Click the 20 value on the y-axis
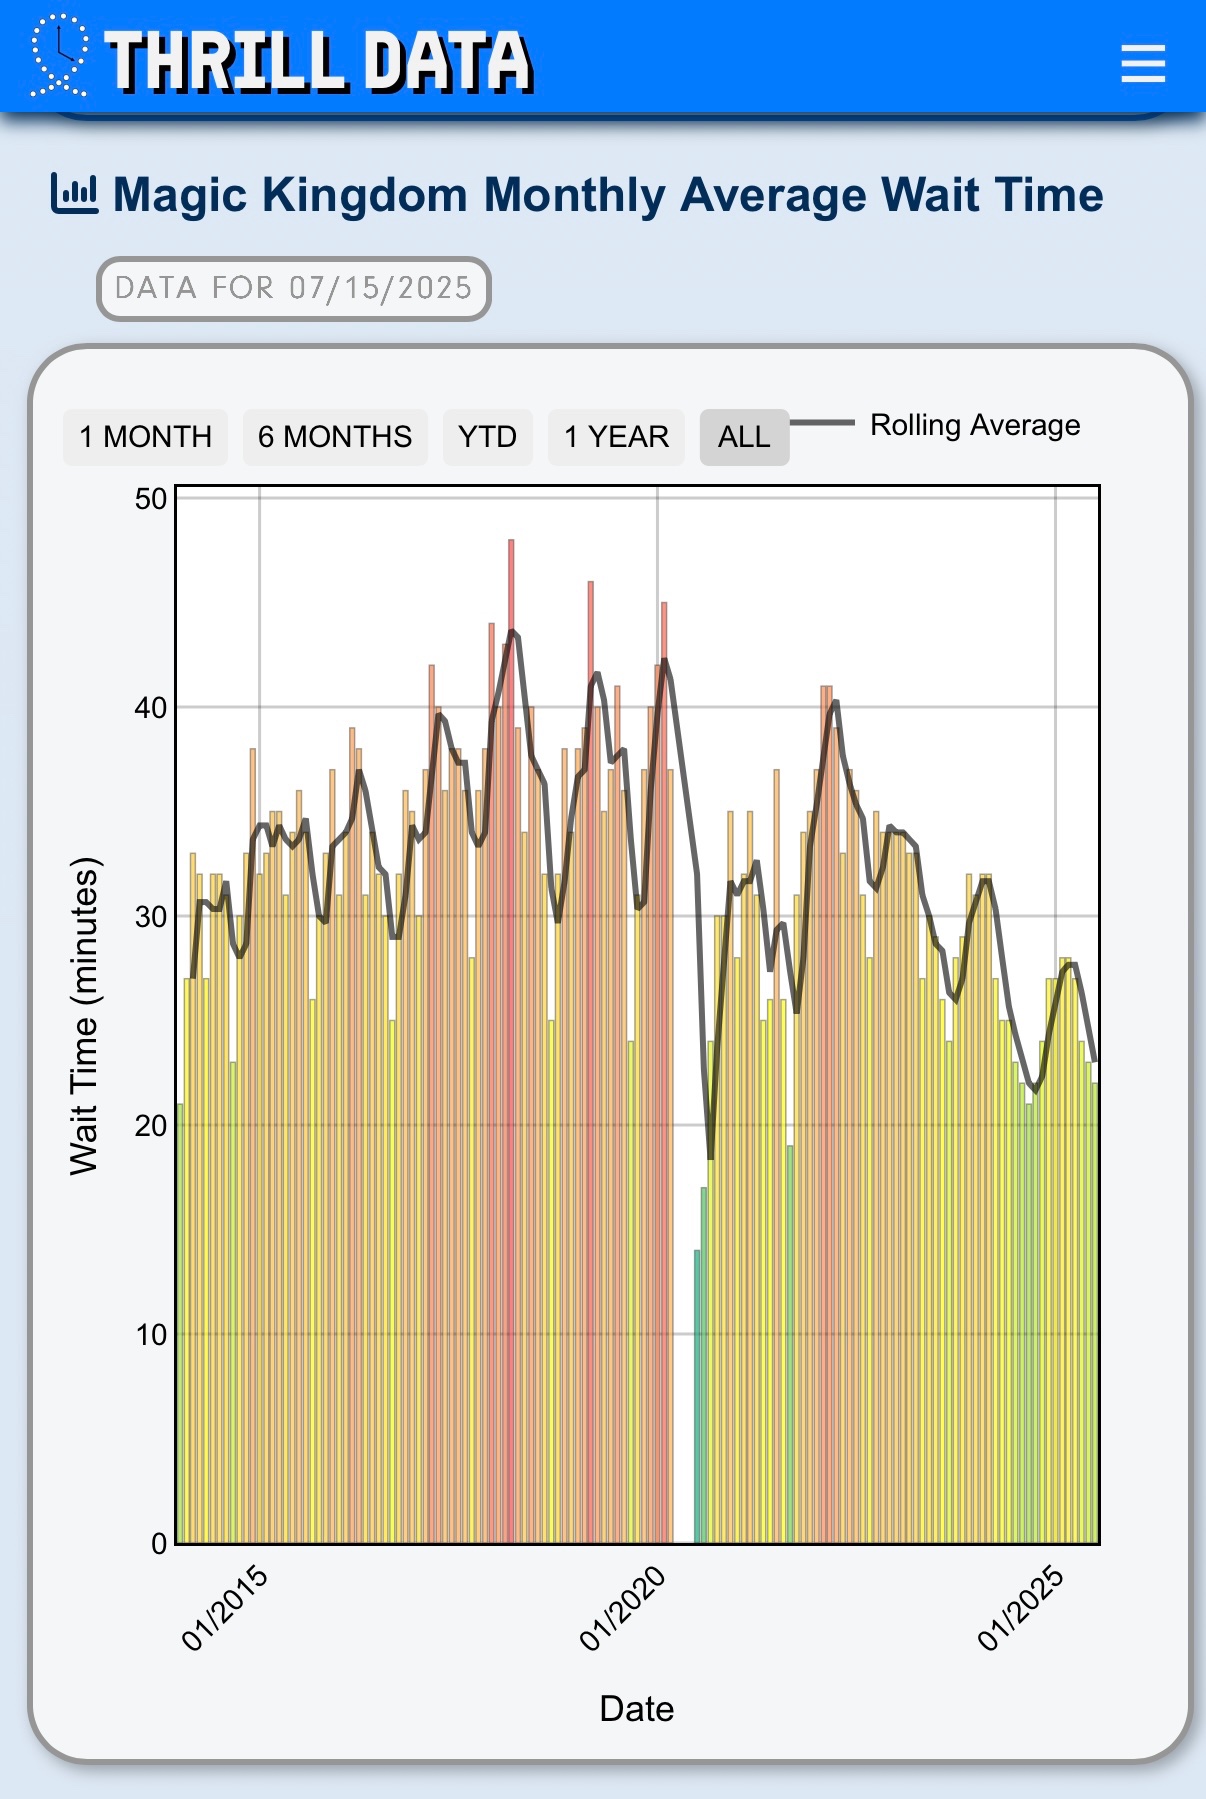1206x1799 pixels. tap(151, 1126)
